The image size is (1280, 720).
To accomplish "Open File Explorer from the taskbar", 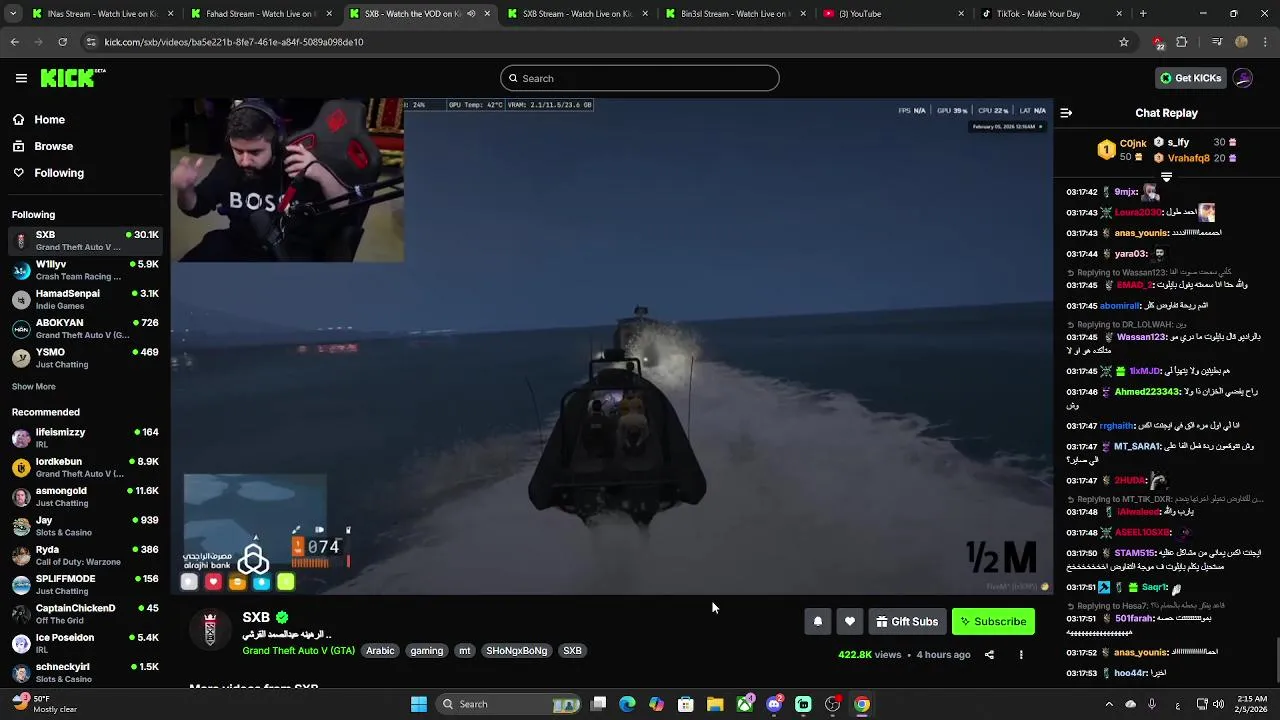I will tap(715, 704).
